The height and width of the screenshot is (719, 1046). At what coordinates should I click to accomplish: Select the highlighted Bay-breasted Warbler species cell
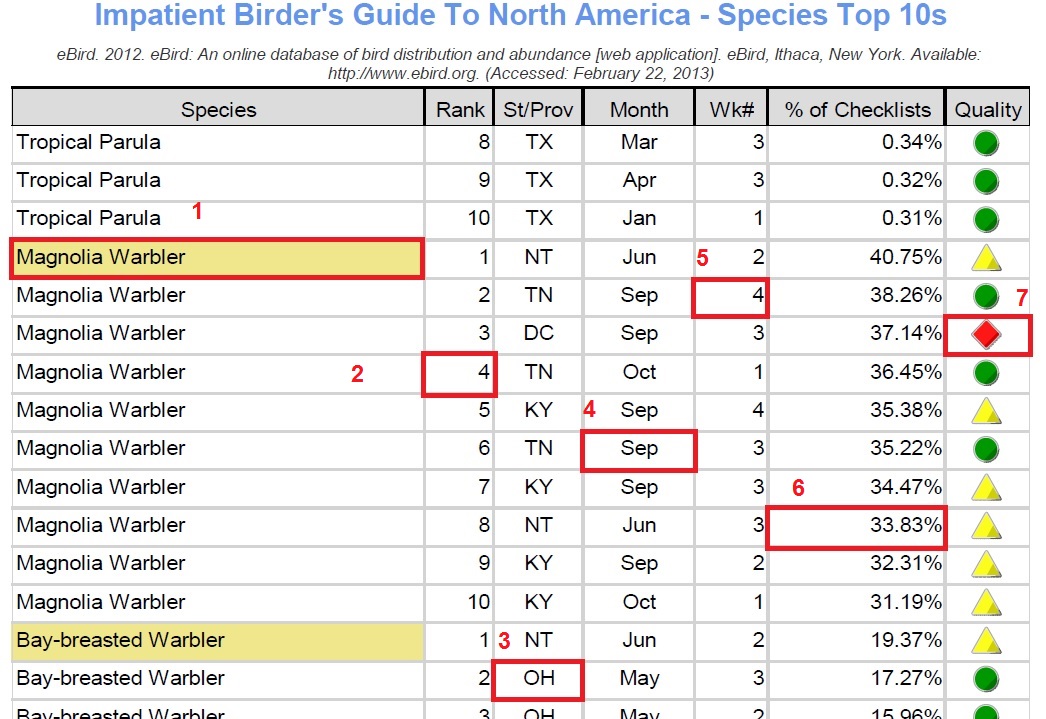[217, 640]
